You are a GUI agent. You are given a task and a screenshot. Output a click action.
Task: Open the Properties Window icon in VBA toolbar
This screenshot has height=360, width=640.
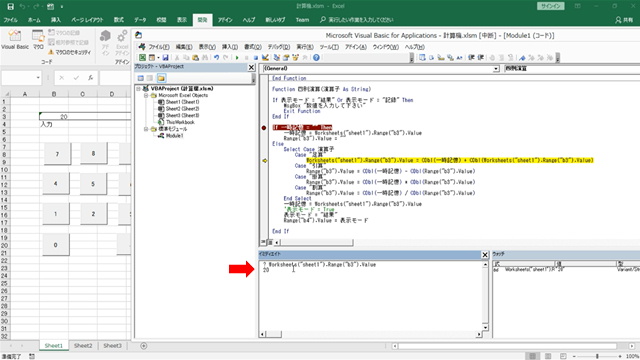[x=286, y=58]
